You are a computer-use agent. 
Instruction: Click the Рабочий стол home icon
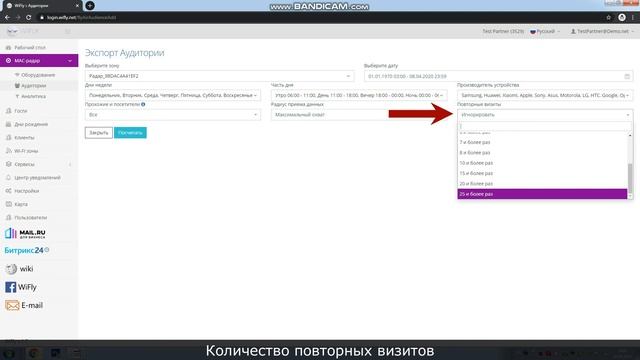pos(8,48)
